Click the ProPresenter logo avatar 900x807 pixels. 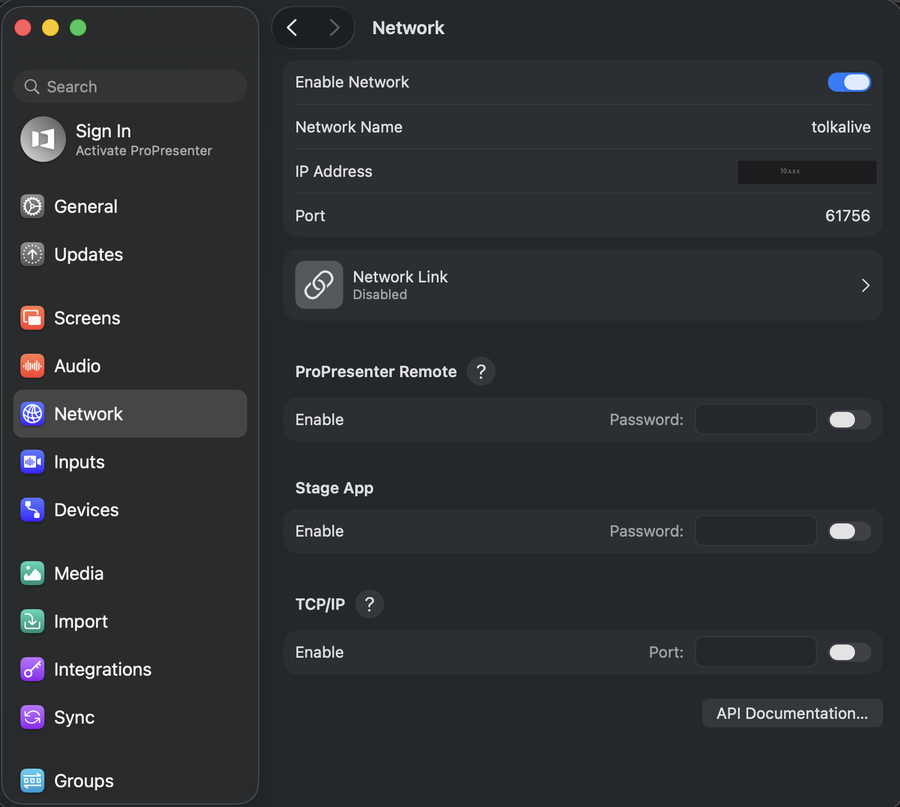tap(43, 139)
